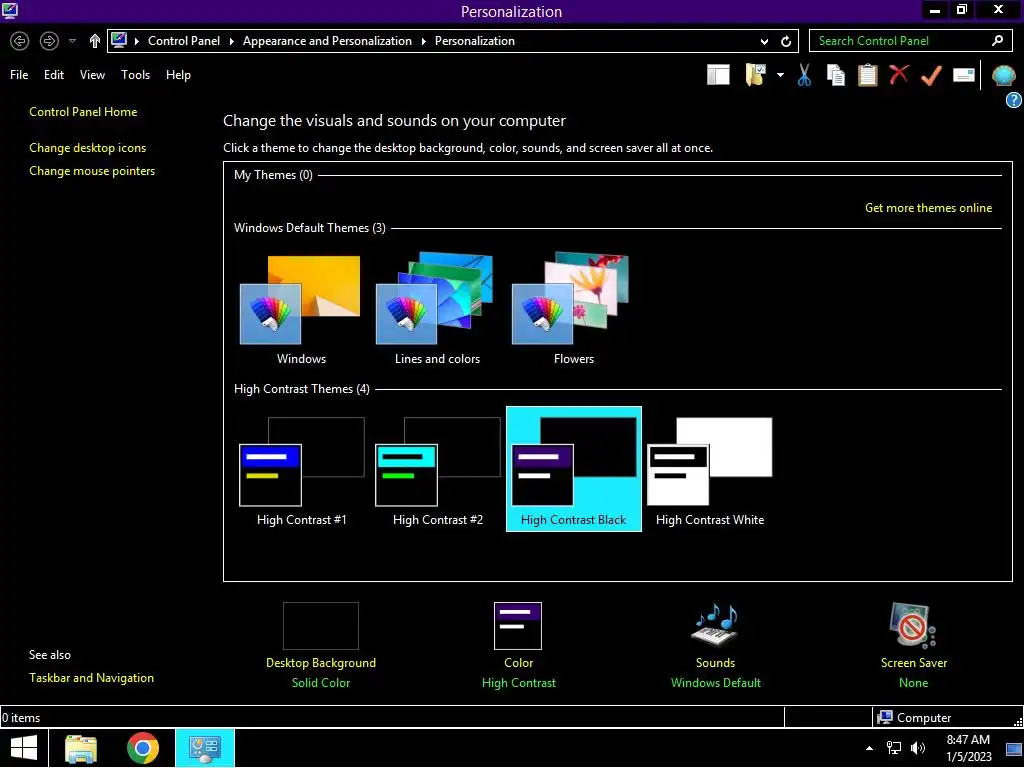Expand the breadcrumb arrow before Control Panel
Viewport: 1024px width, 768px height.
tap(137, 41)
